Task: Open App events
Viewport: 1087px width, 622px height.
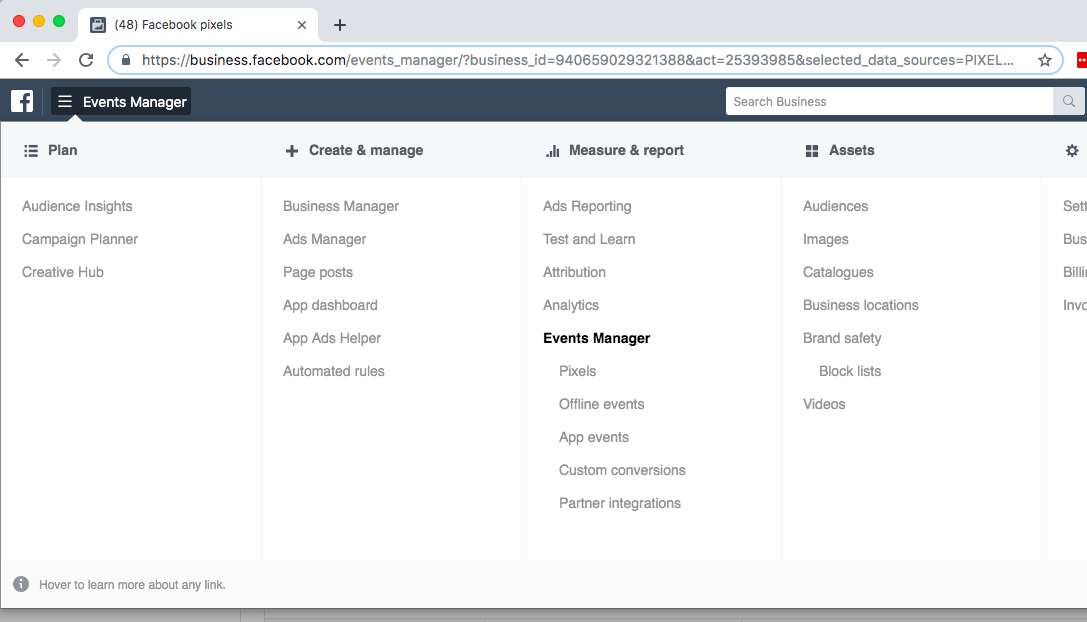Action: point(594,437)
